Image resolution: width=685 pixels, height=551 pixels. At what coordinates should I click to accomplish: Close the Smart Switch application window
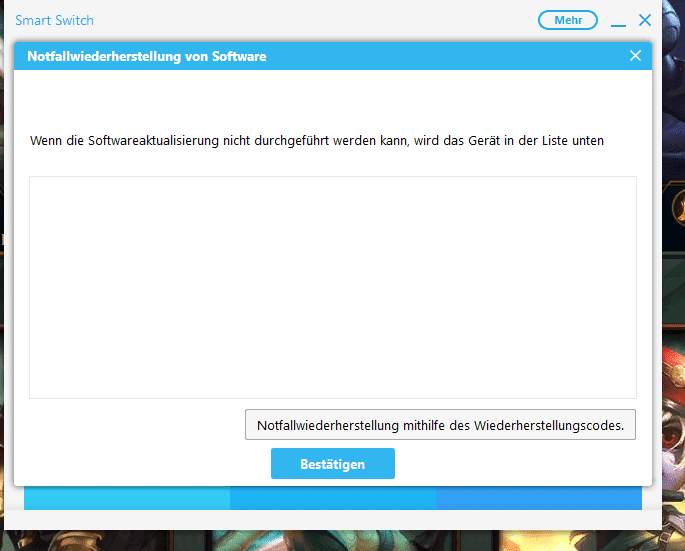[645, 20]
